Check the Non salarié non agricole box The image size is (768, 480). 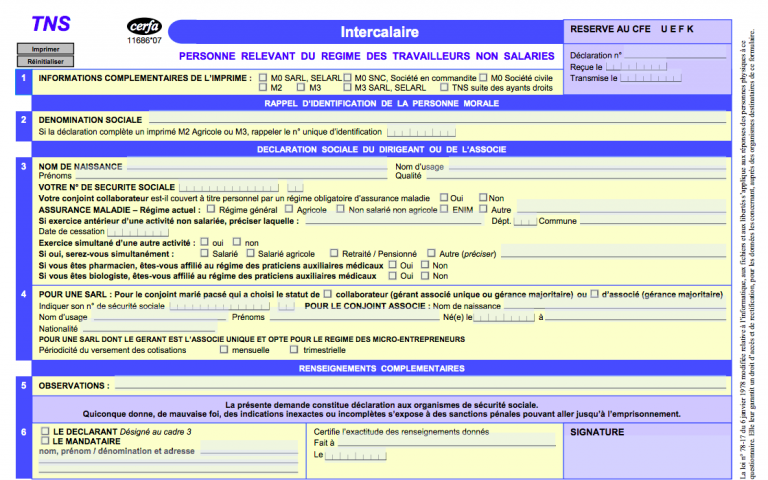339,209
